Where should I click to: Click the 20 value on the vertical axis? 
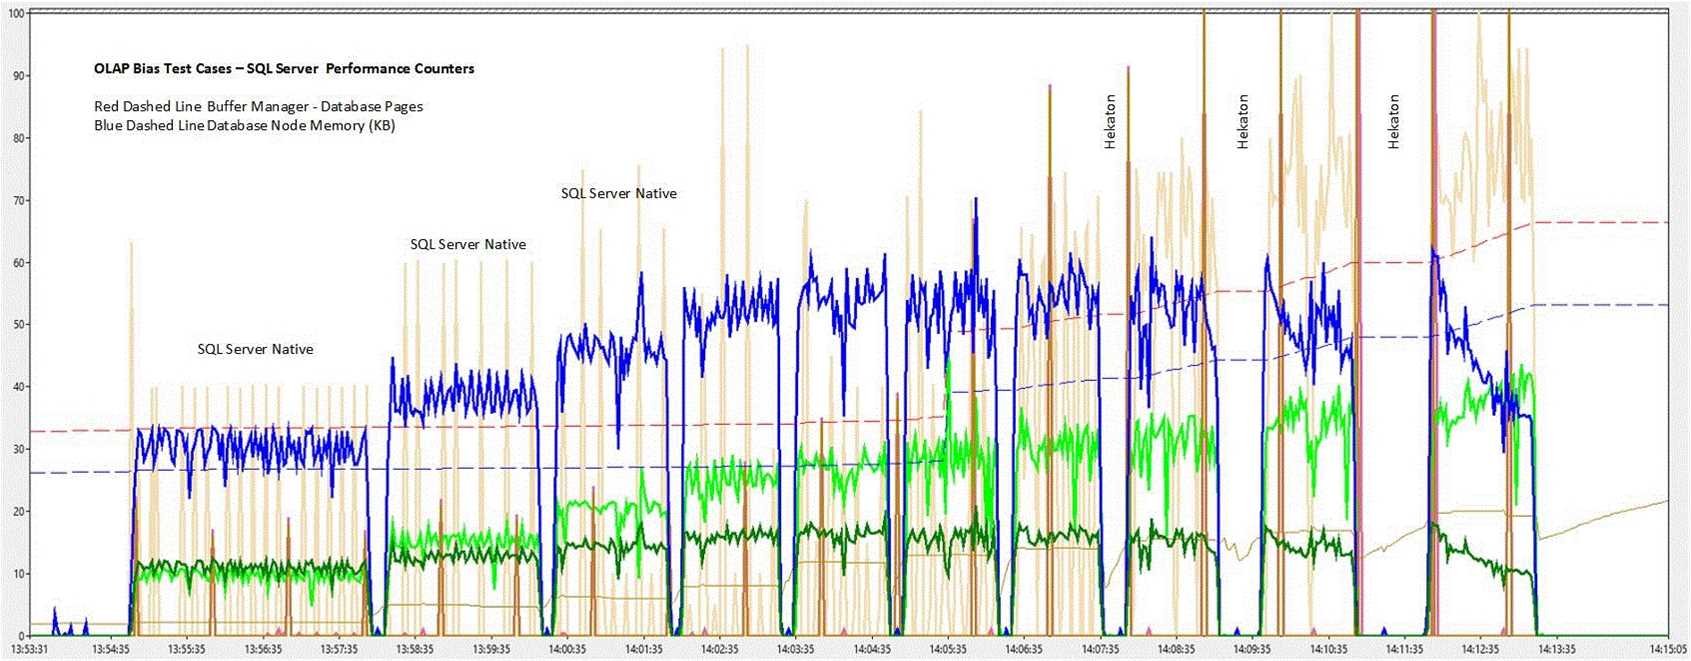pos(19,512)
